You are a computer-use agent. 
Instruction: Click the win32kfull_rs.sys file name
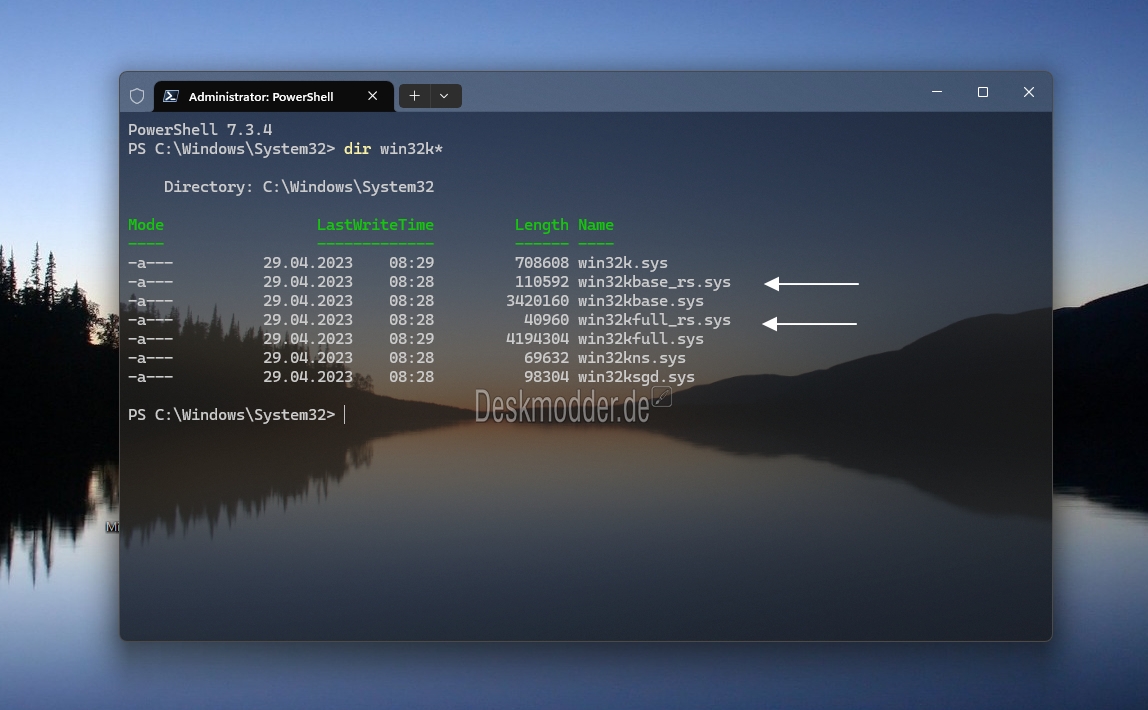pos(654,320)
